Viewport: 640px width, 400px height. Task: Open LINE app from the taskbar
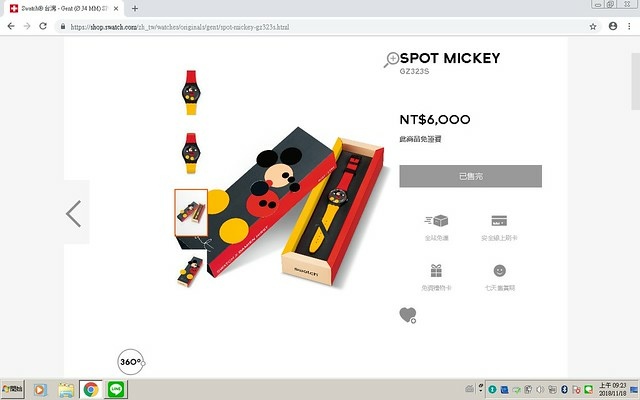tap(116, 389)
